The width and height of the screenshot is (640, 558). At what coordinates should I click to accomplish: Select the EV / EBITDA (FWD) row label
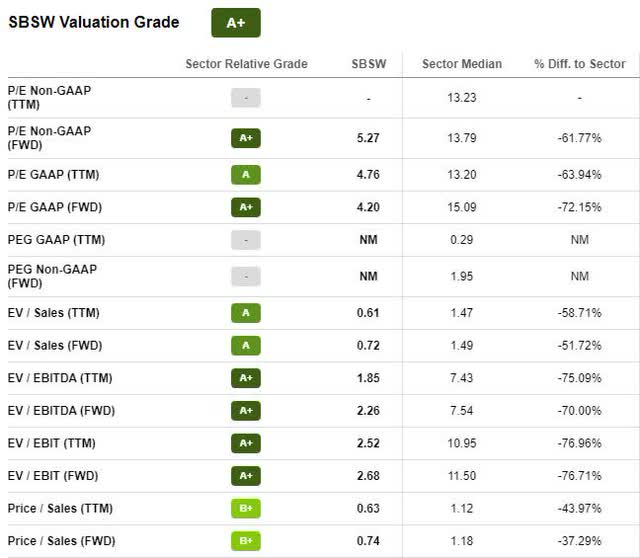click(x=61, y=411)
